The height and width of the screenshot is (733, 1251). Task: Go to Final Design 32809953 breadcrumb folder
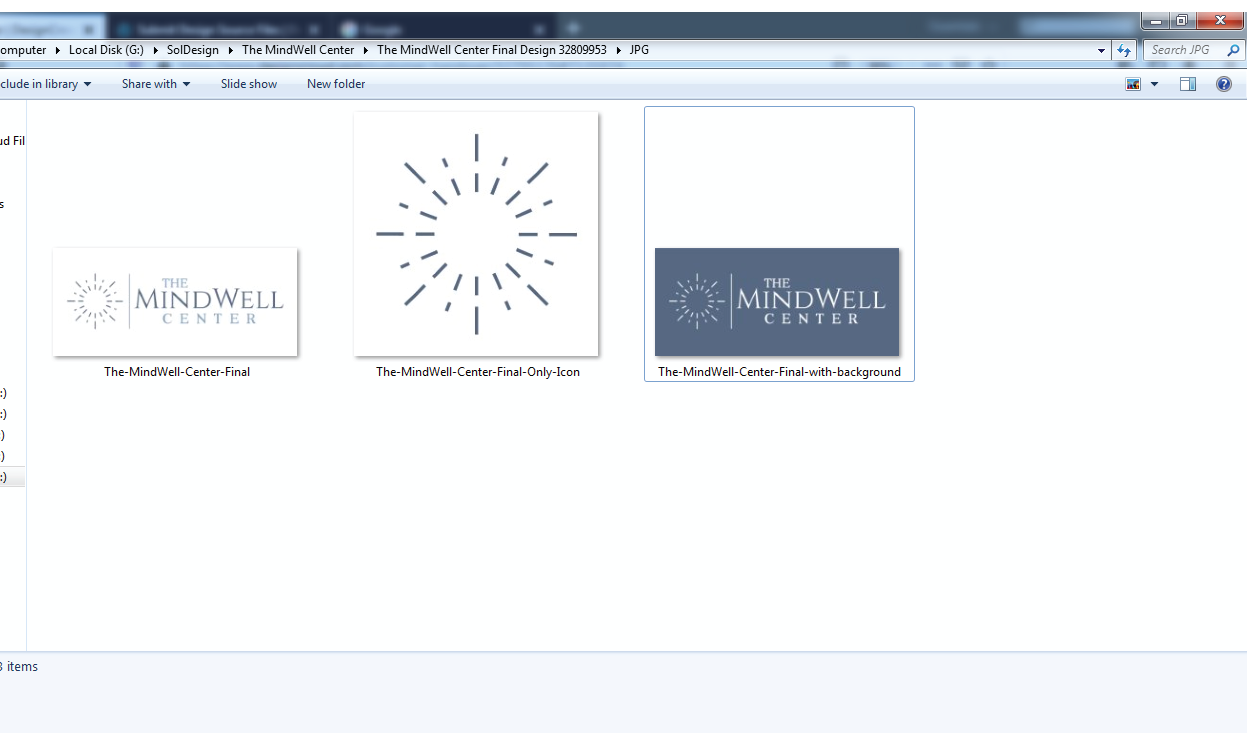tap(492, 50)
